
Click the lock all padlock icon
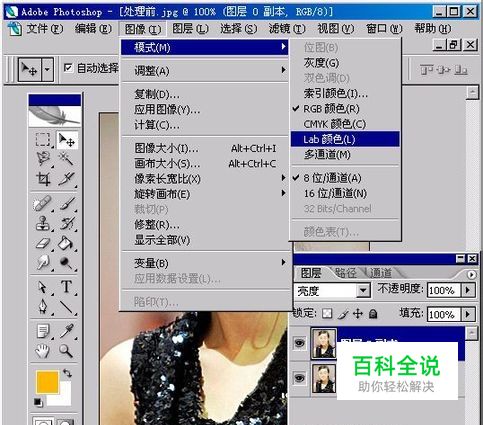coord(373,313)
